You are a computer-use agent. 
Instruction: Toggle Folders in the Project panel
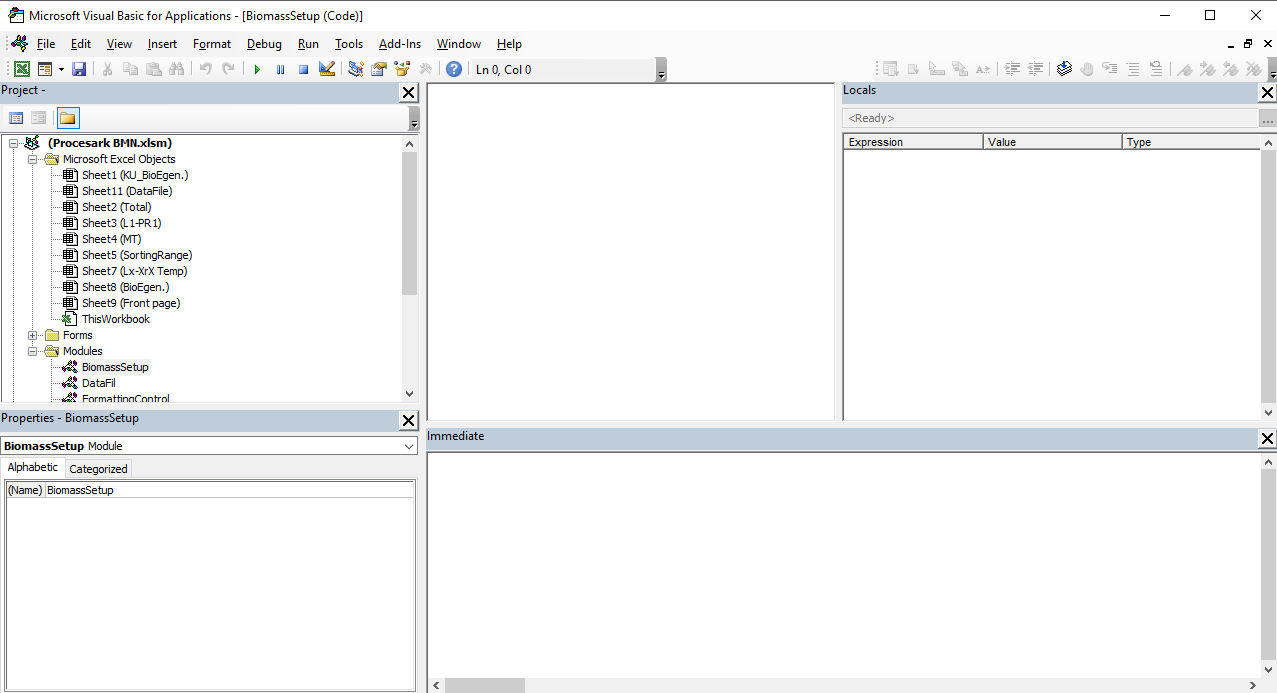(x=67, y=118)
